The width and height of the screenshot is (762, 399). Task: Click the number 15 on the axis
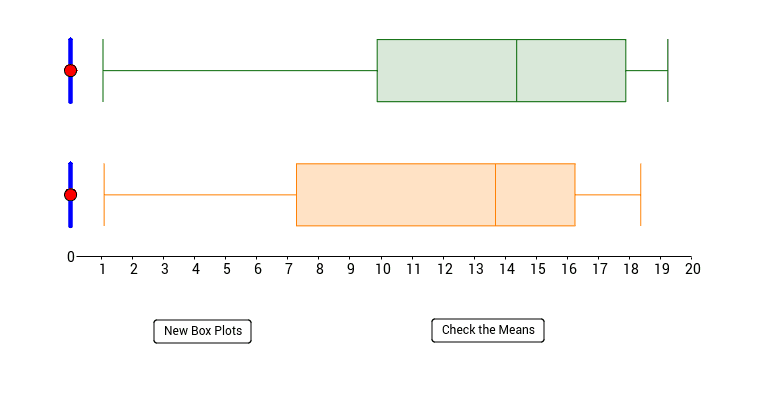(537, 269)
